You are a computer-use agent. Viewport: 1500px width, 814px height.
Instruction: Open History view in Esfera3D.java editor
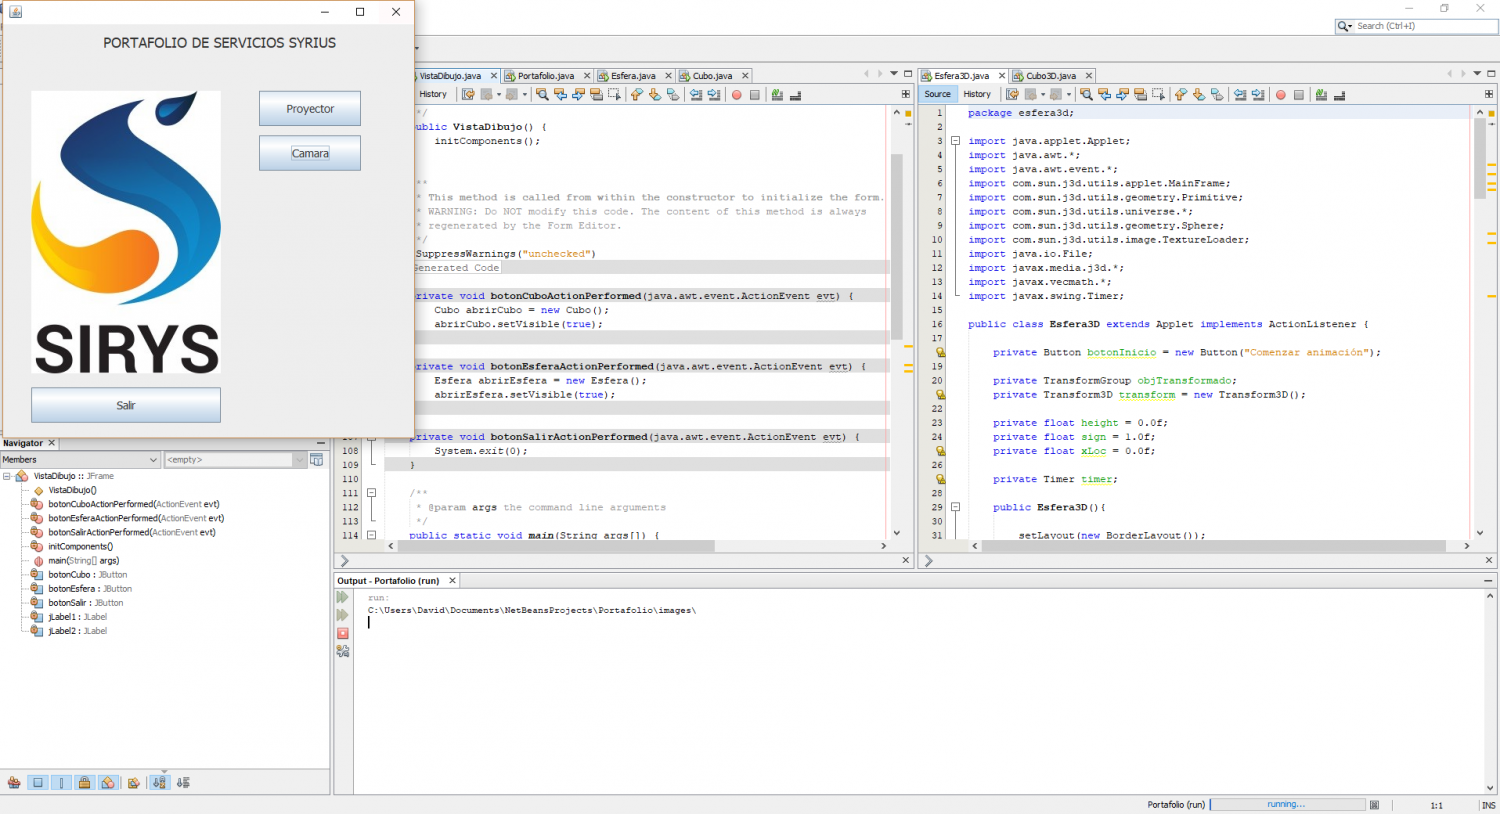[x=977, y=94]
